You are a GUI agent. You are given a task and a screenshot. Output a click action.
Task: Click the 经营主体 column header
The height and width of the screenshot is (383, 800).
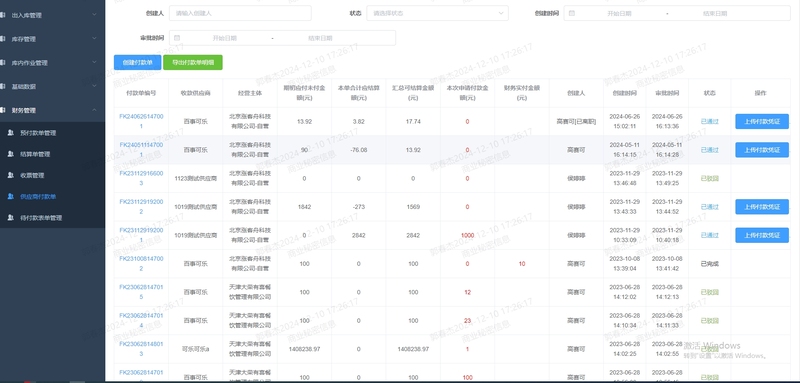pyautogui.click(x=250, y=93)
